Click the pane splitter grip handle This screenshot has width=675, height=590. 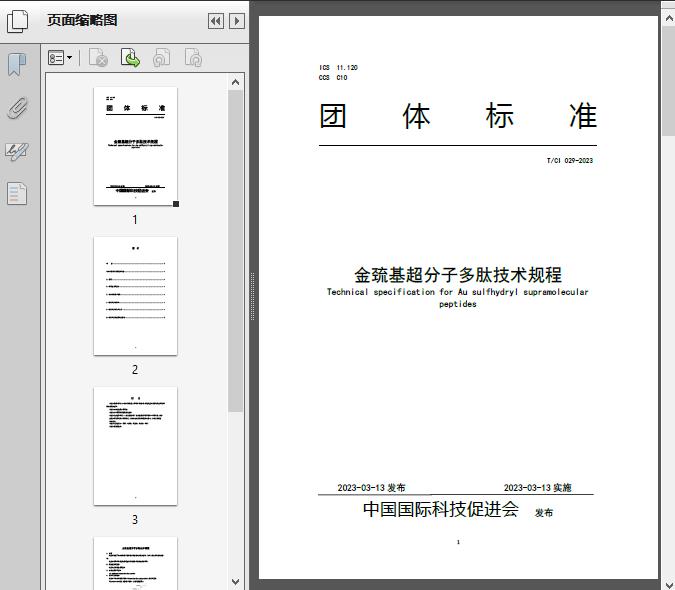coord(252,295)
